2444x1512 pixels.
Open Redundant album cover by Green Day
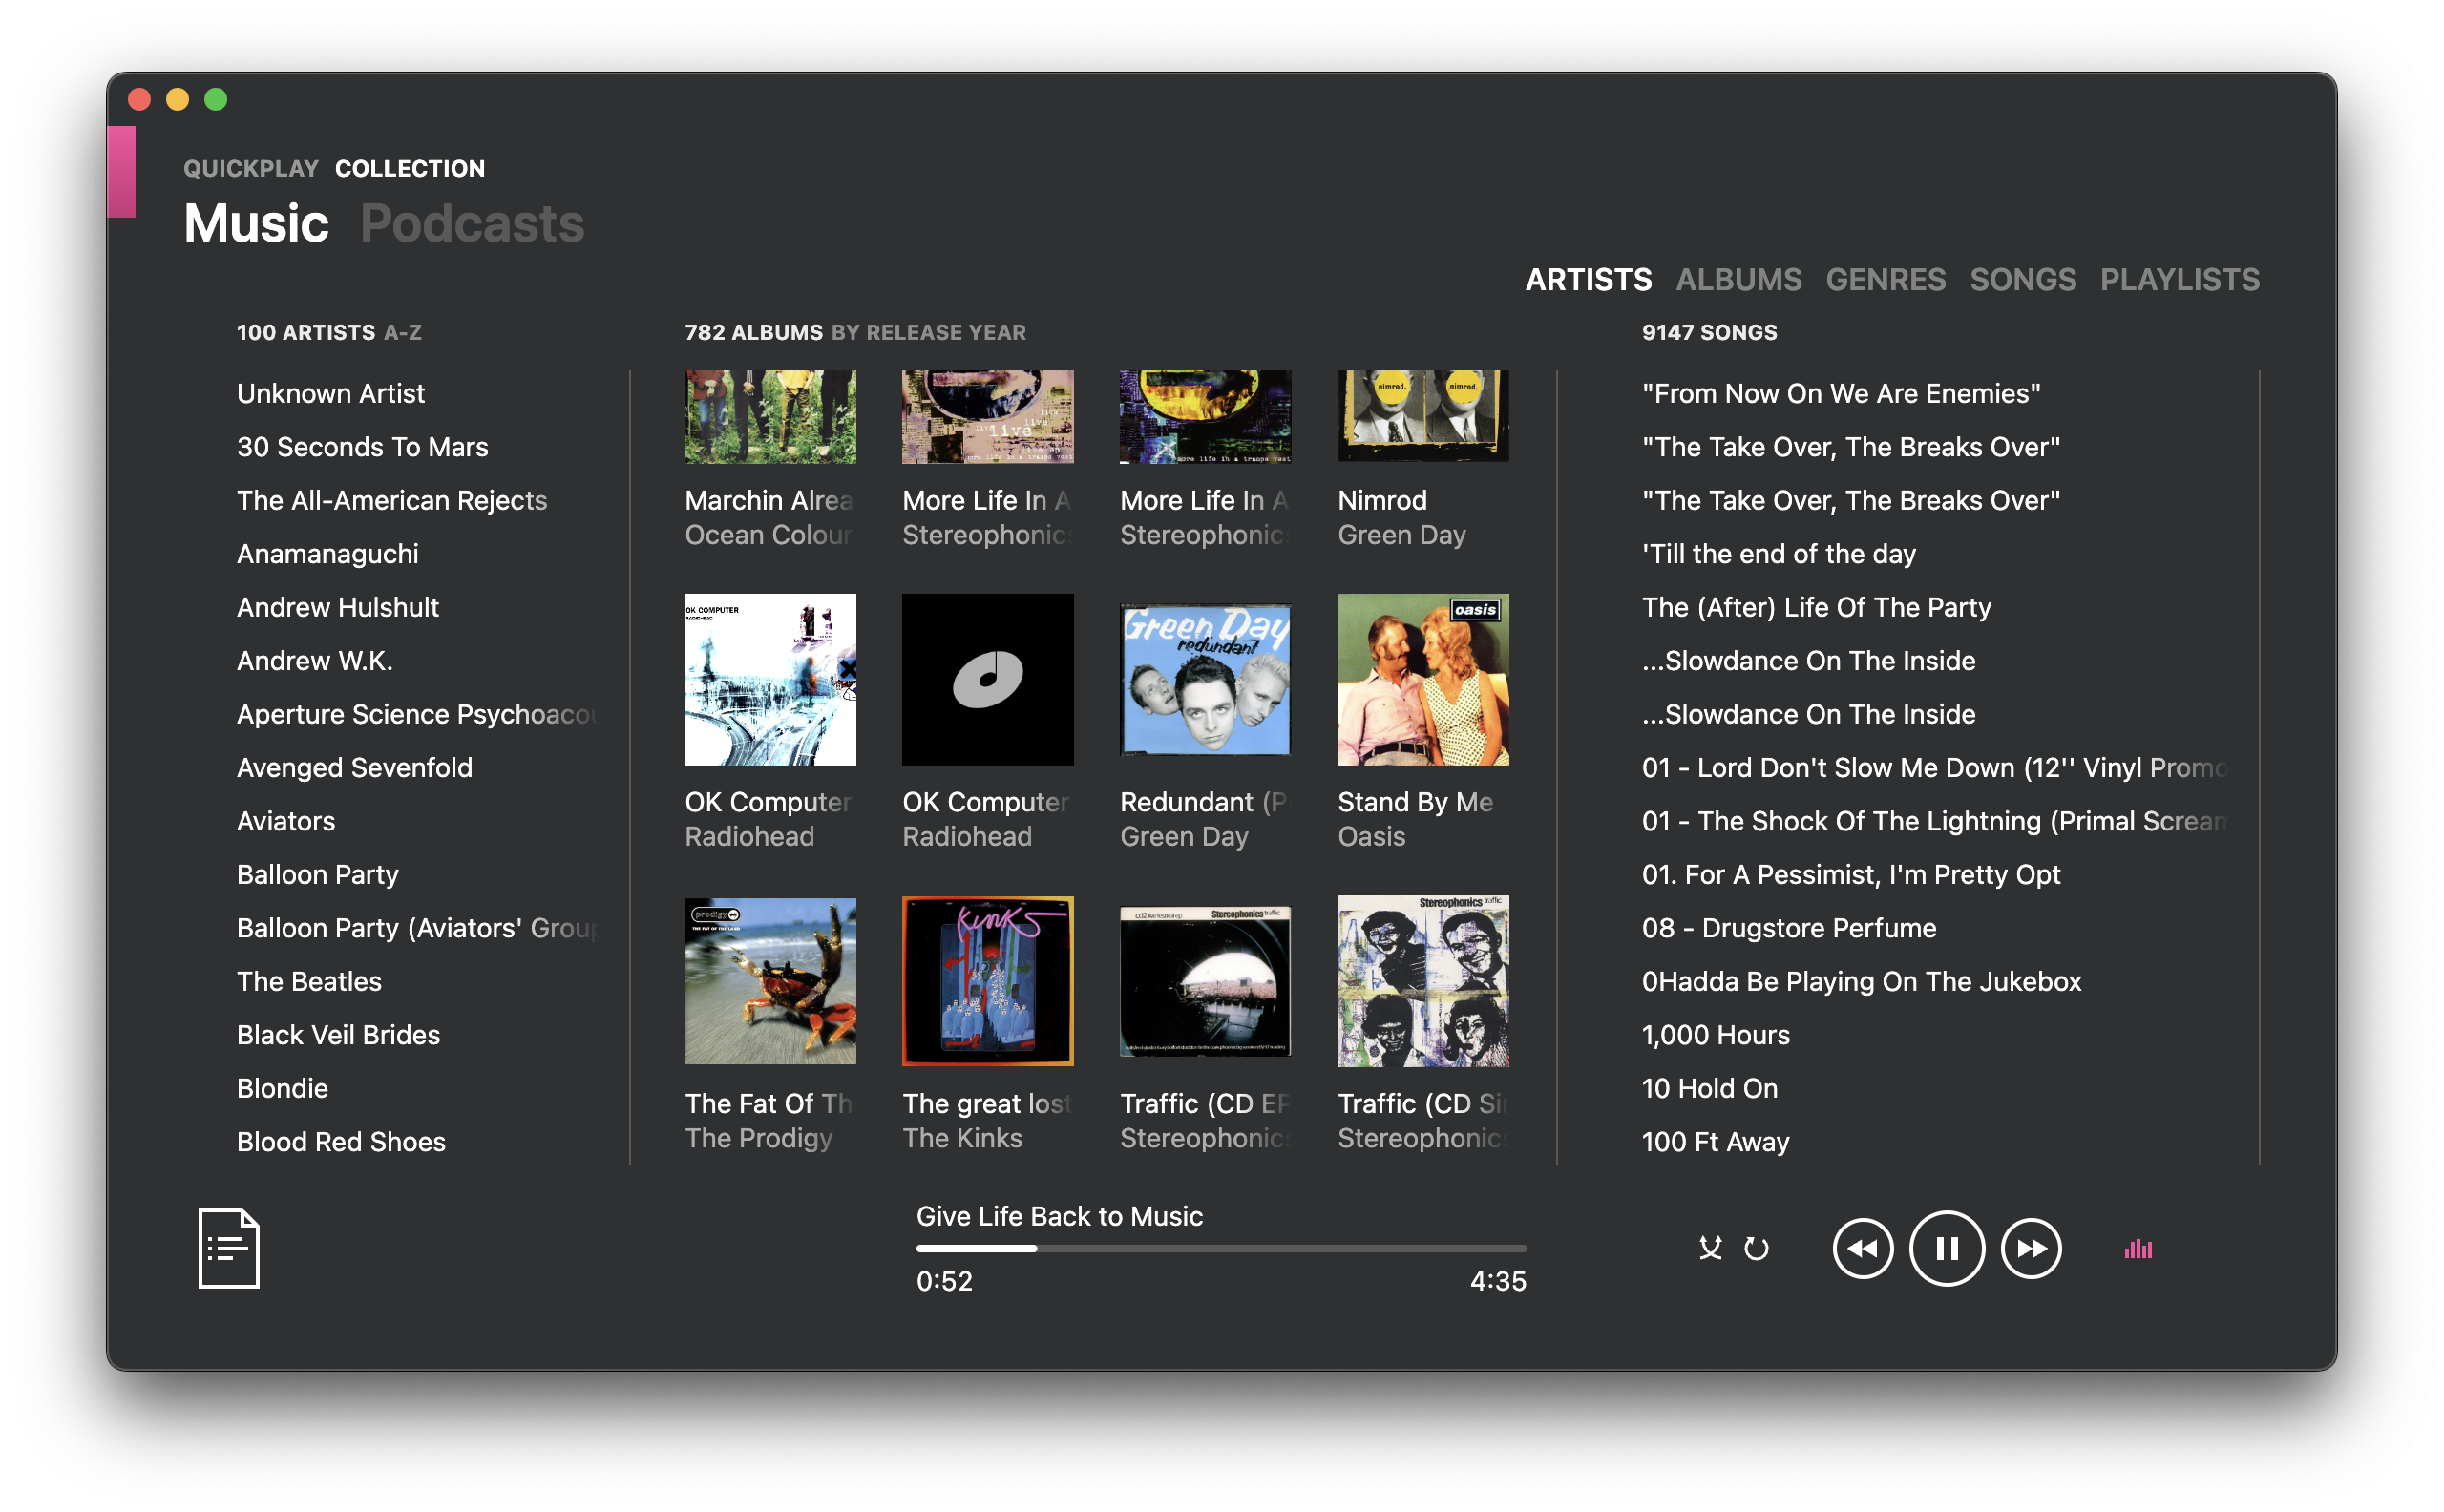coord(1205,680)
